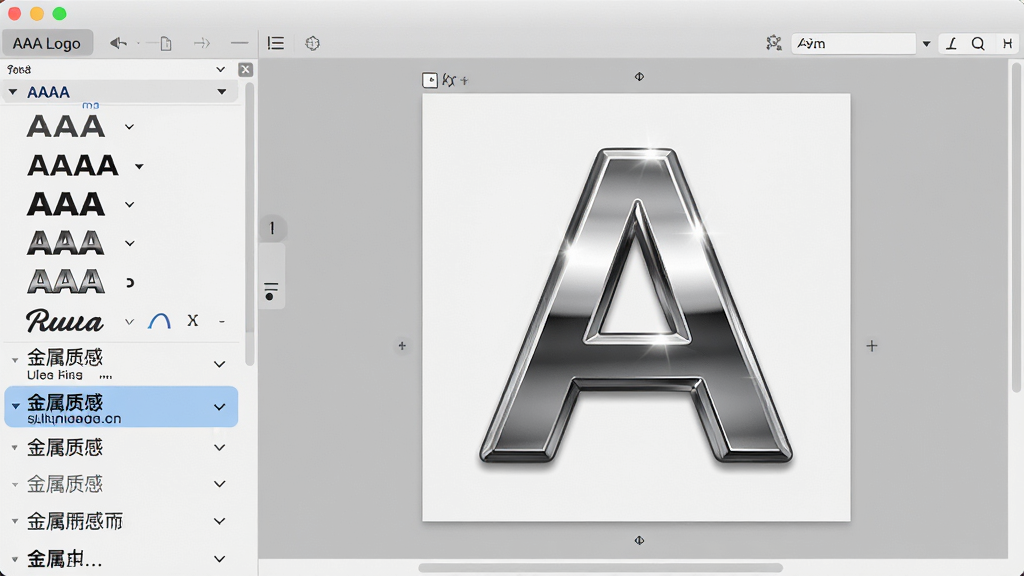This screenshot has width=1024, height=576.
Task: Close the font panel with the X button
Action: (x=246, y=69)
